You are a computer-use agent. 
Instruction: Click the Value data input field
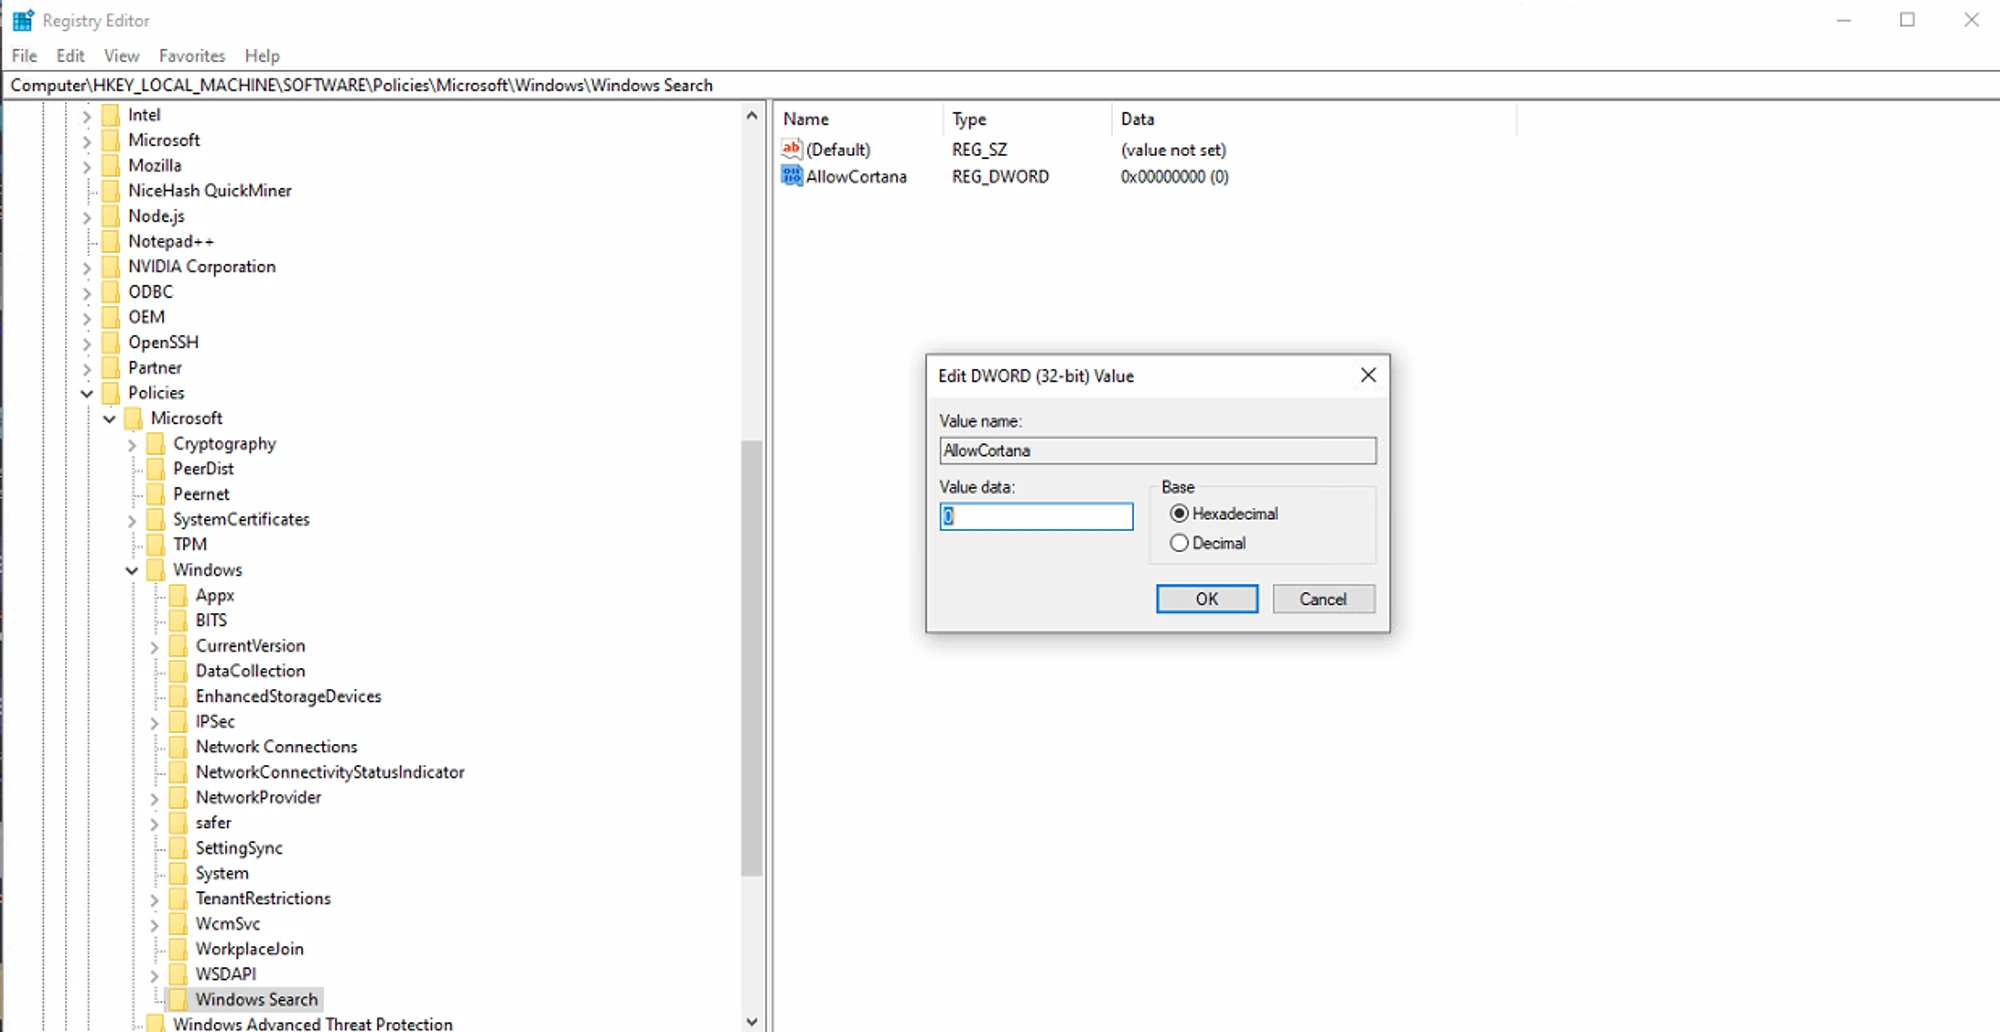coord(1036,517)
